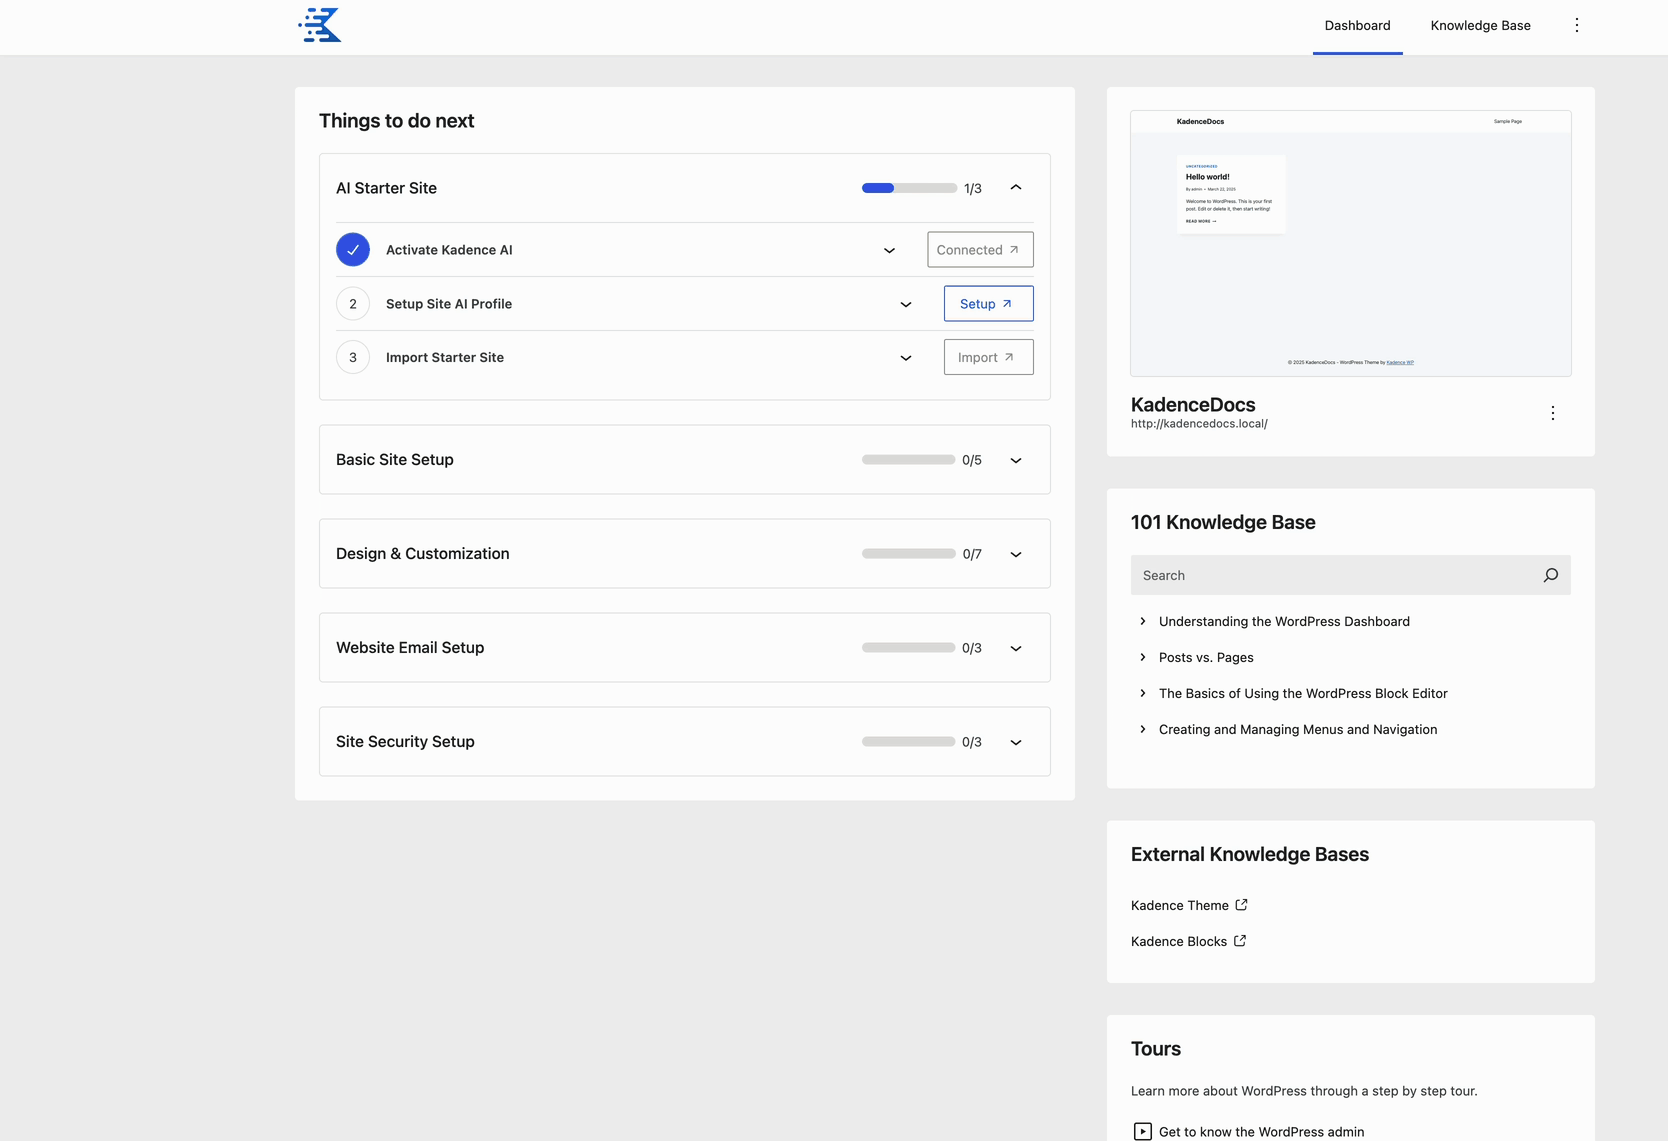
Task: Click the completed checkmark for Activate Kadence AI
Action: 353,250
